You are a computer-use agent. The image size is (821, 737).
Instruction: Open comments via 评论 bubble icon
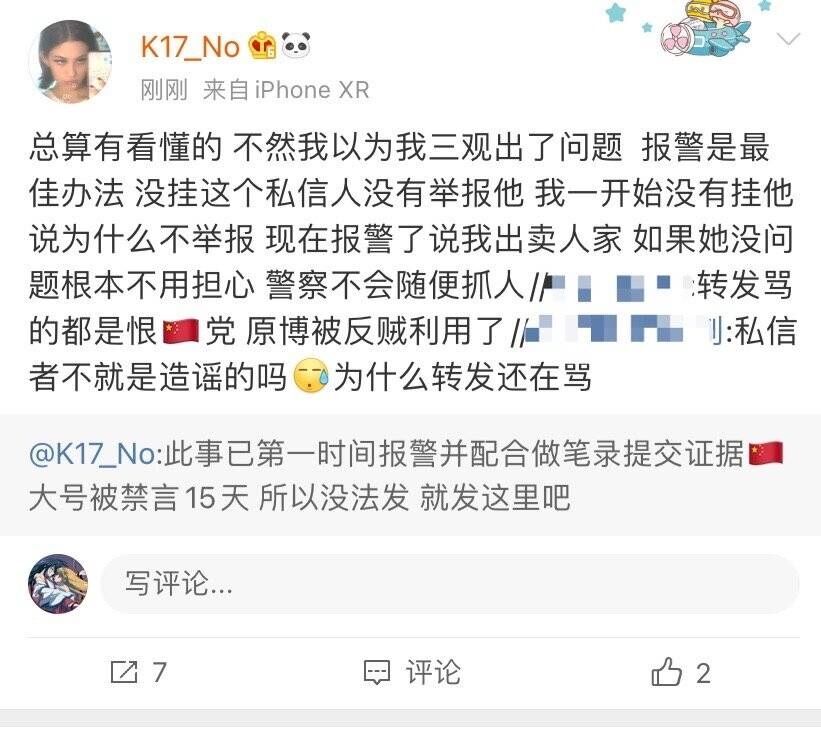click(376, 673)
